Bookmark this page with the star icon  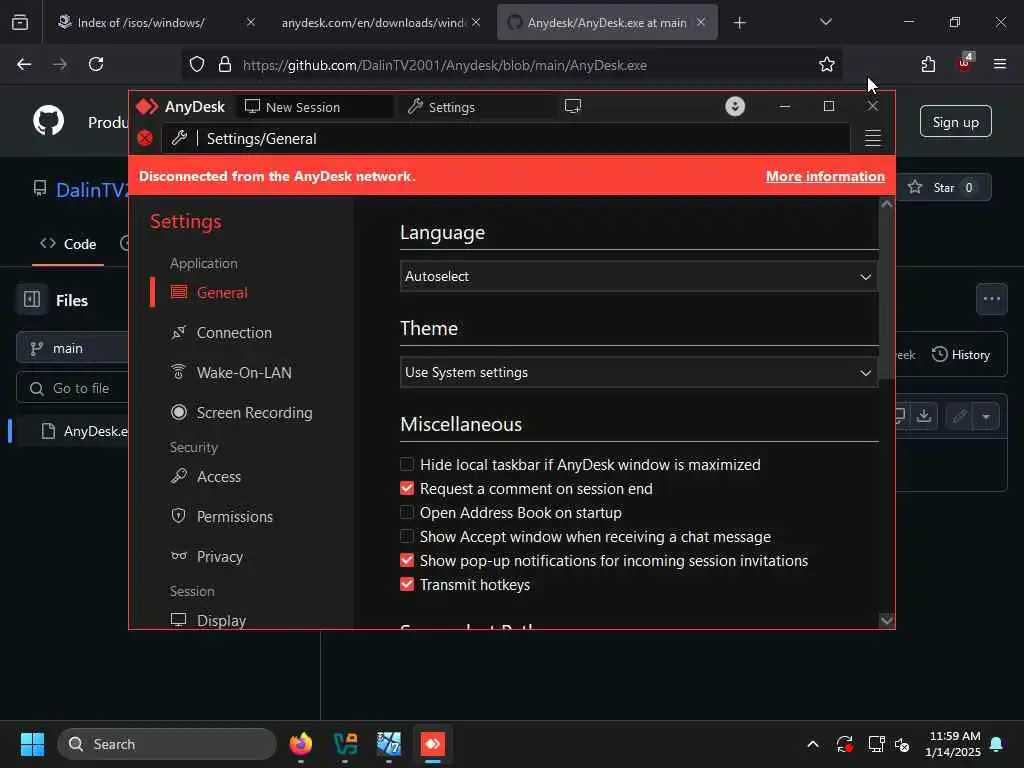click(826, 65)
